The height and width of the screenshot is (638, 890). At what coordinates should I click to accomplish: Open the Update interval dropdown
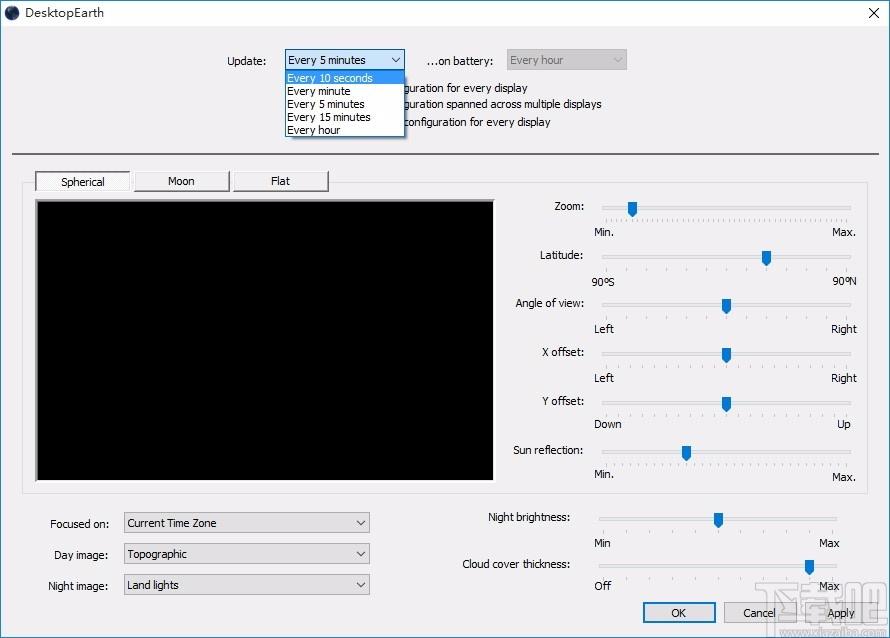[345, 60]
